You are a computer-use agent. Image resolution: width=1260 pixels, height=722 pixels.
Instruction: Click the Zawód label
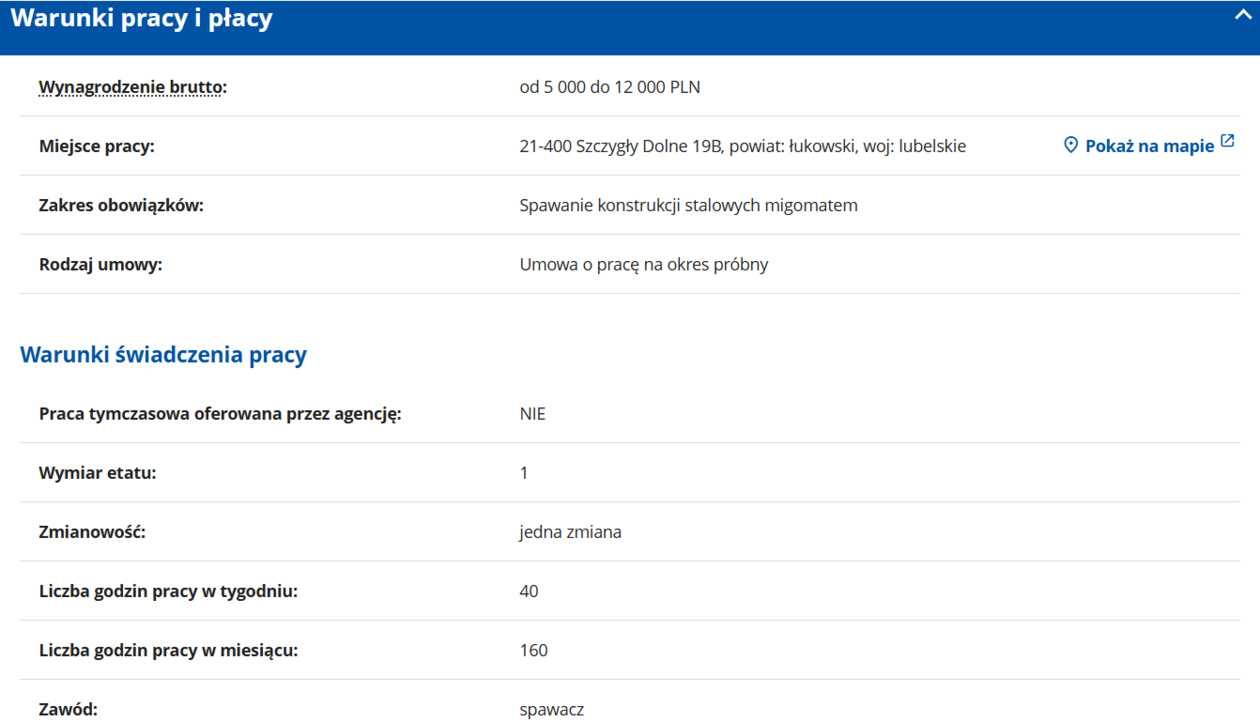coord(68,710)
